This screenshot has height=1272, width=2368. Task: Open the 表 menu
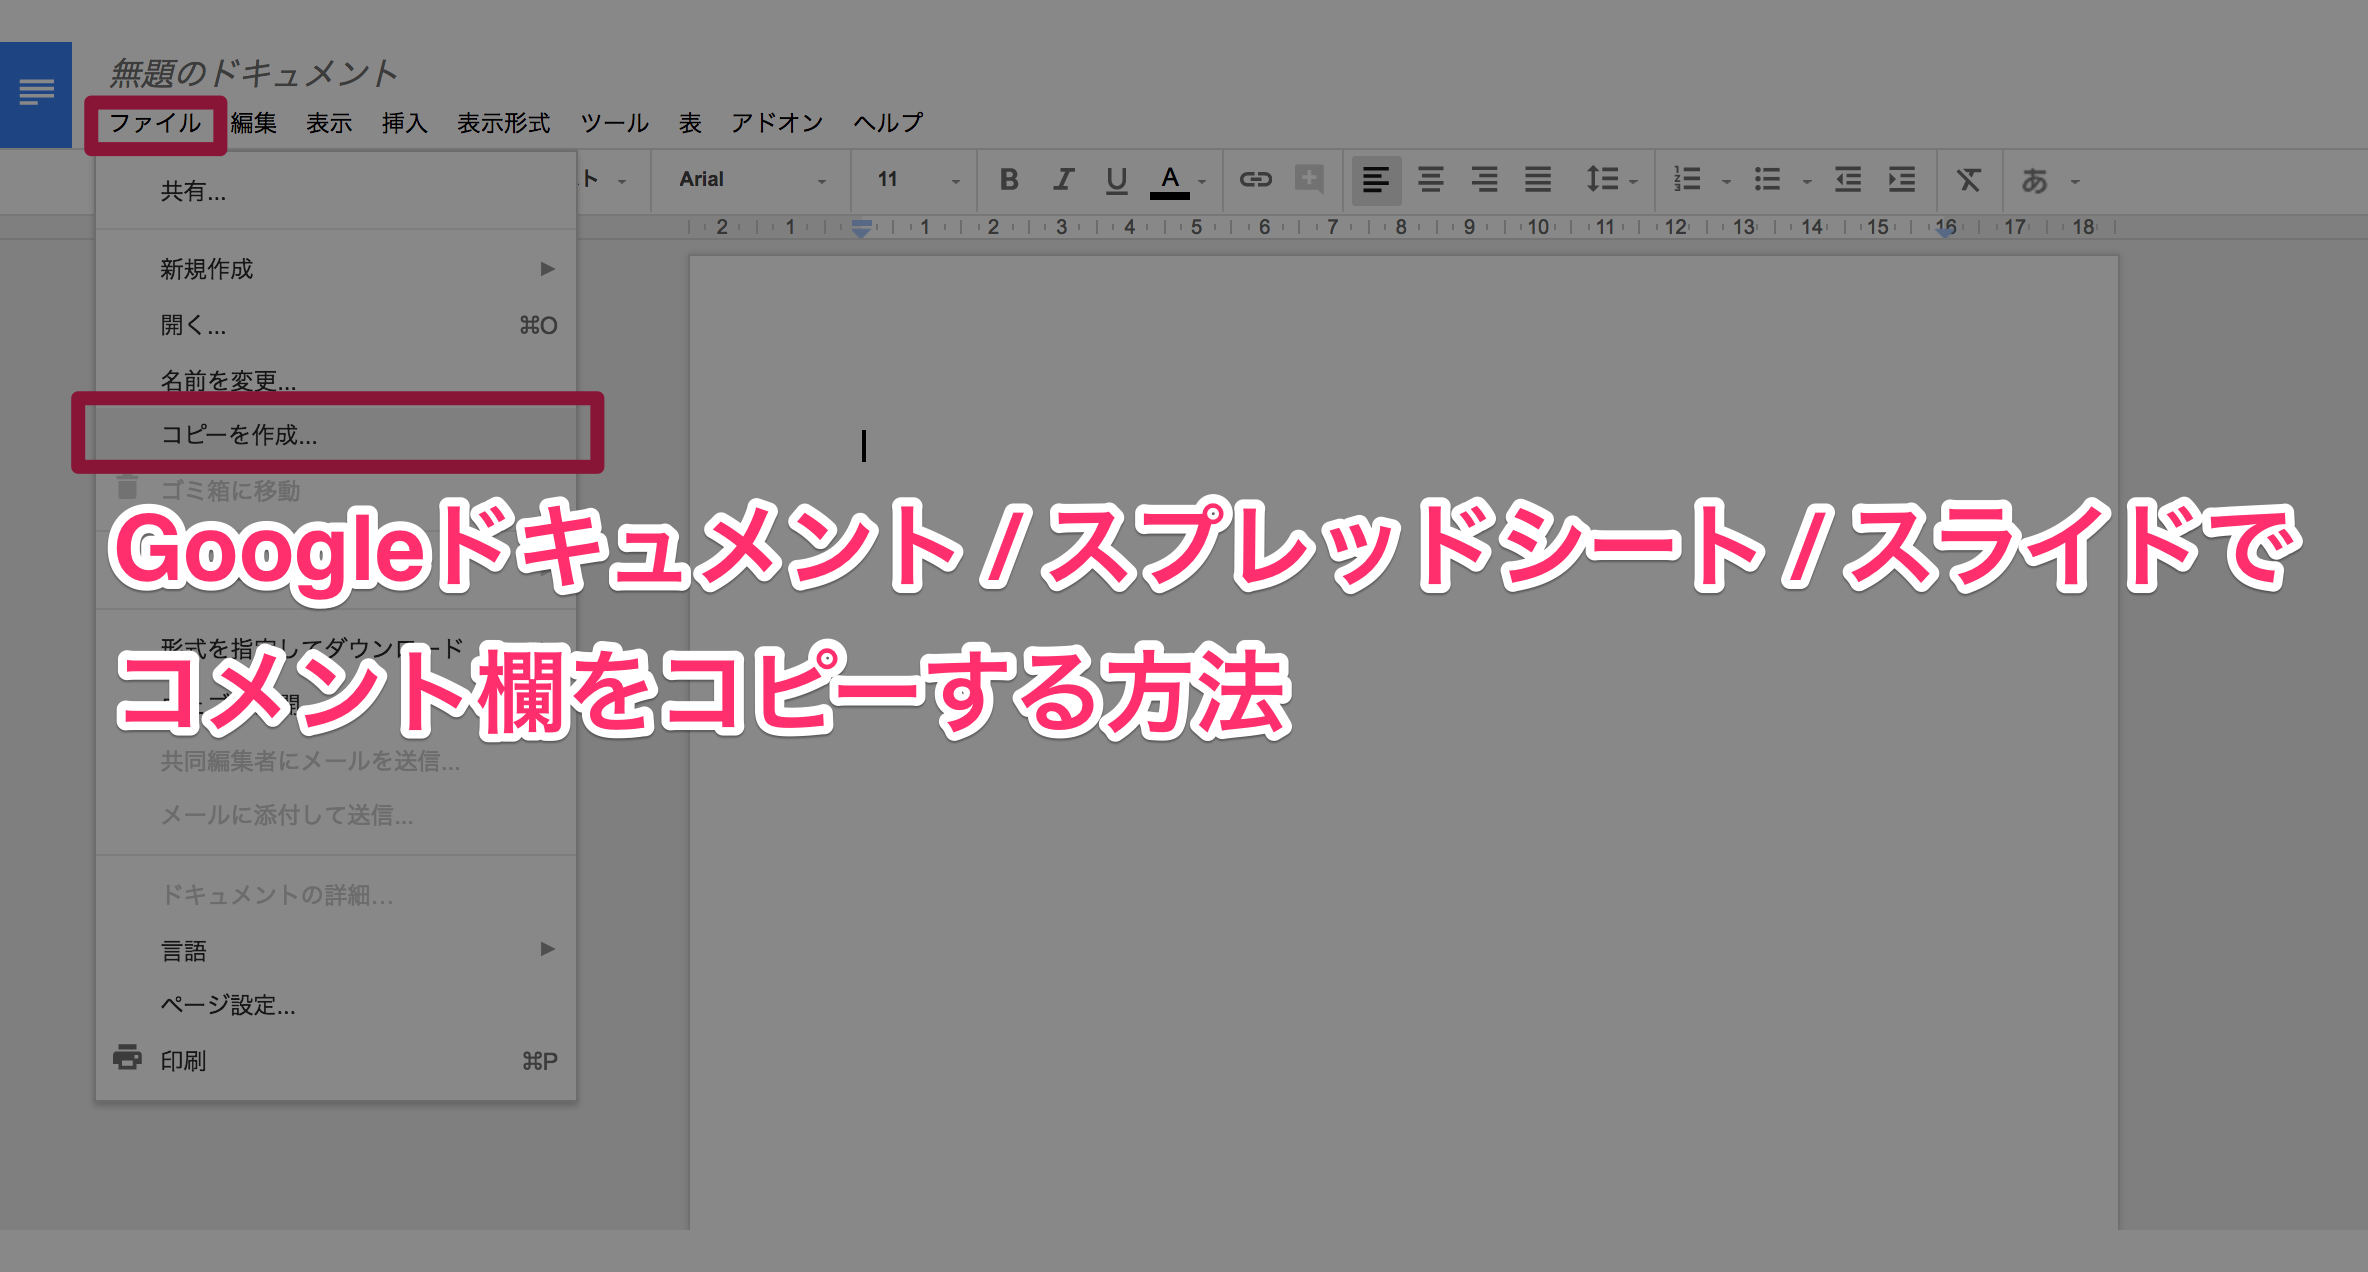pos(690,123)
